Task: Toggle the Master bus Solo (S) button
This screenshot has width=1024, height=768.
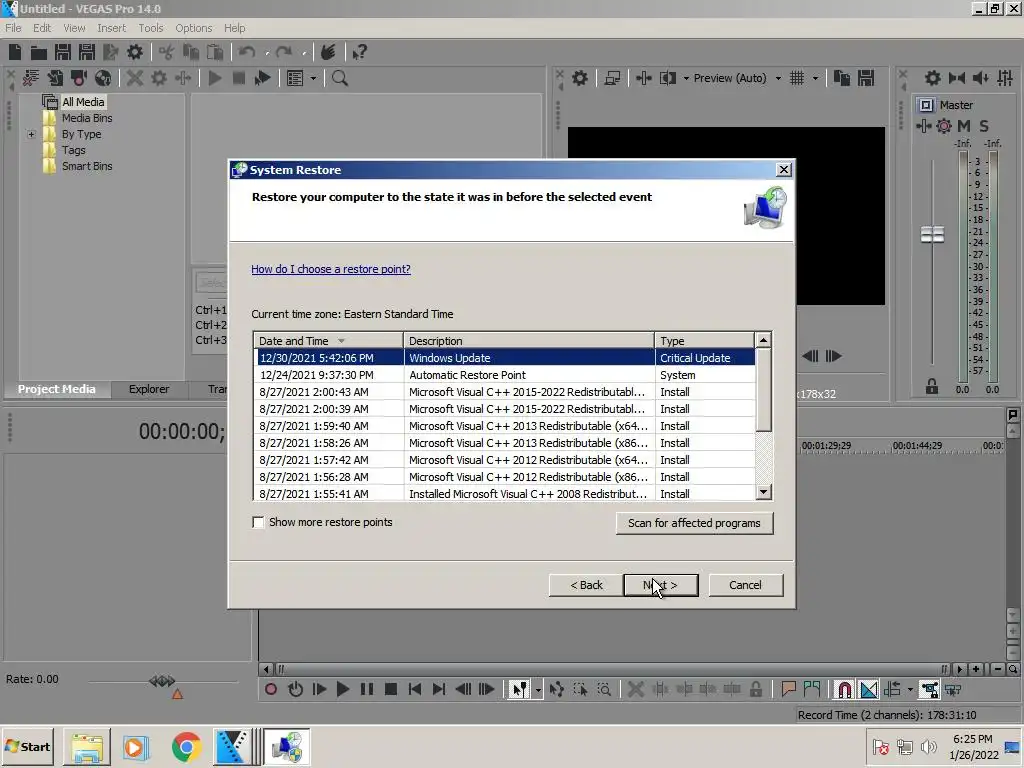Action: click(984, 126)
